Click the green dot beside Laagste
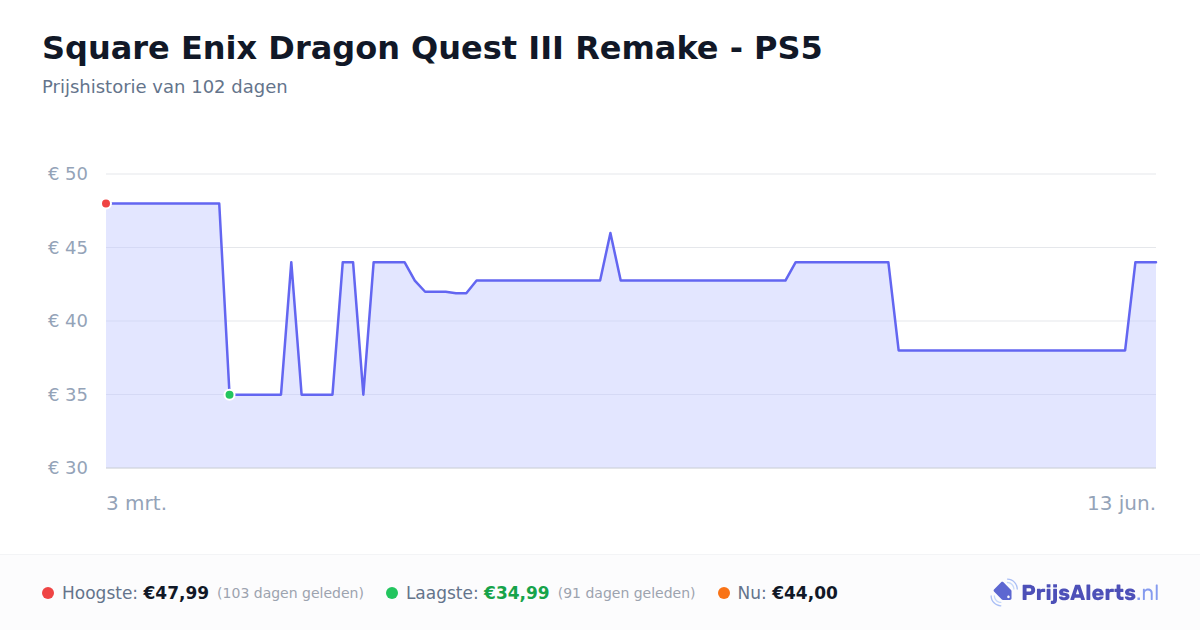The image size is (1200, 630). pos(392,594)
